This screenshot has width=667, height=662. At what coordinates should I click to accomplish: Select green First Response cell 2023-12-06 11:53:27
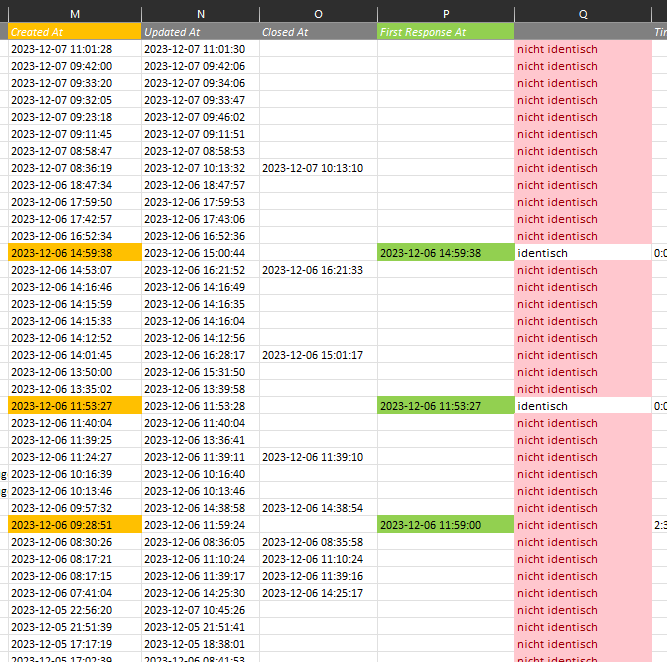(x=446, y=406)
